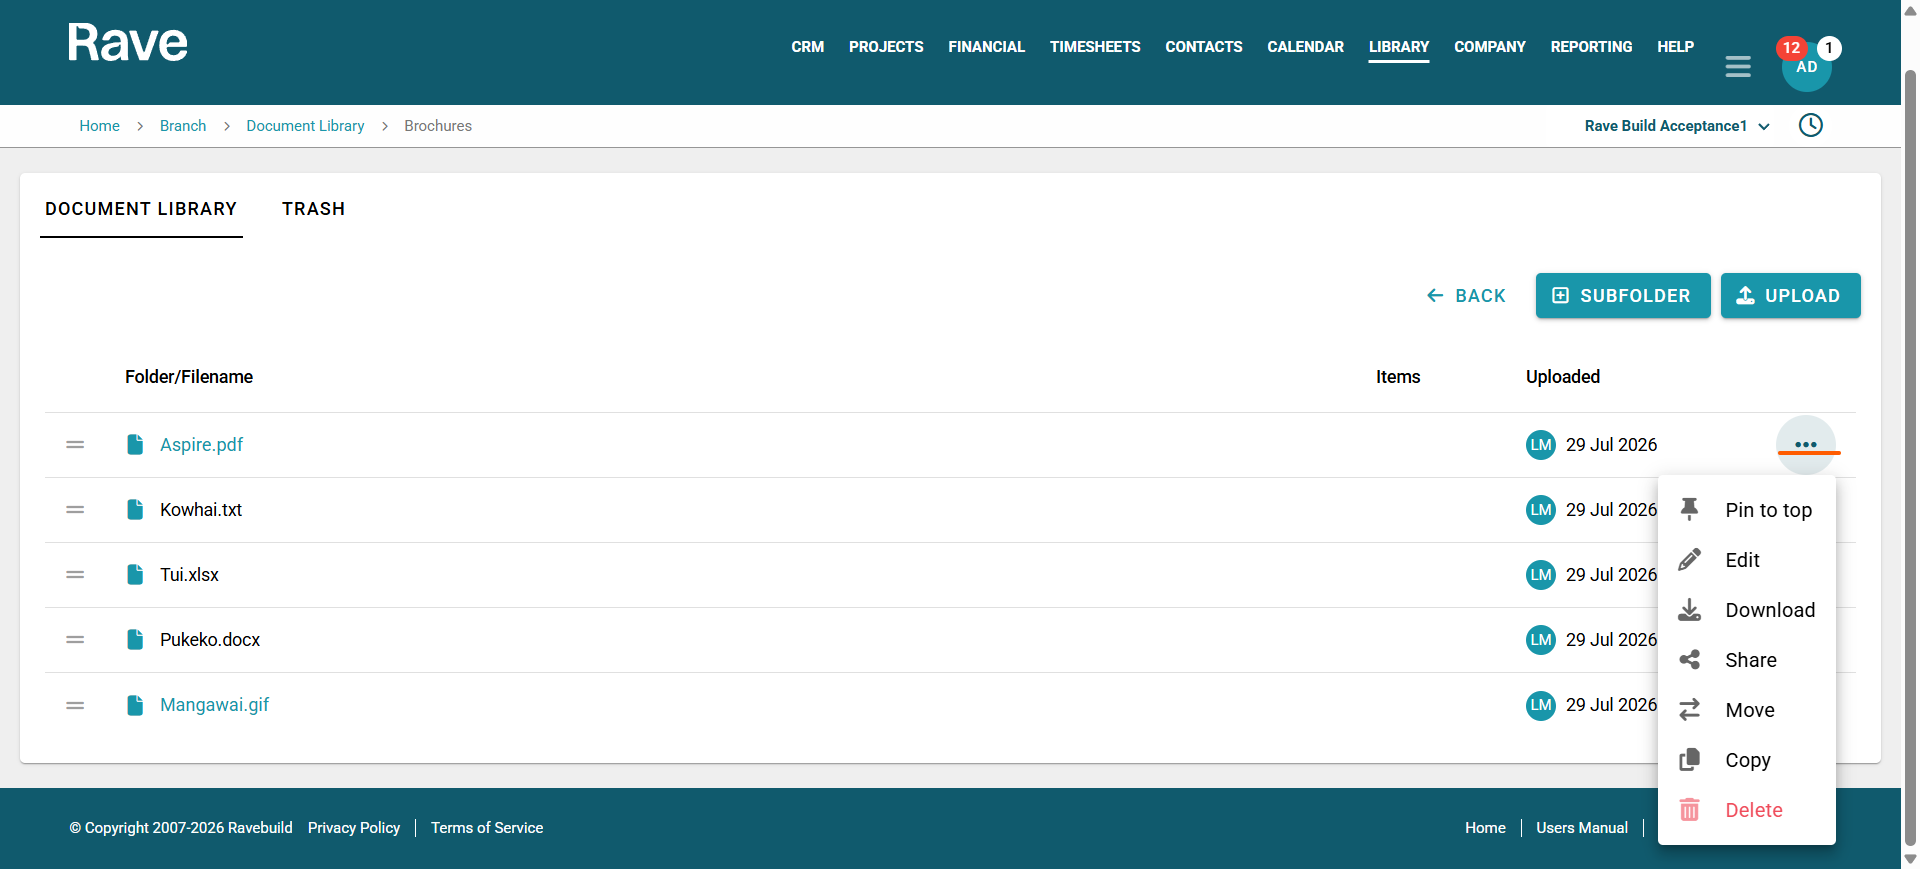The image size is (1920, 869).
Task: Click the Upload button
Action: pyautogui.click(x=1790, y=296)
